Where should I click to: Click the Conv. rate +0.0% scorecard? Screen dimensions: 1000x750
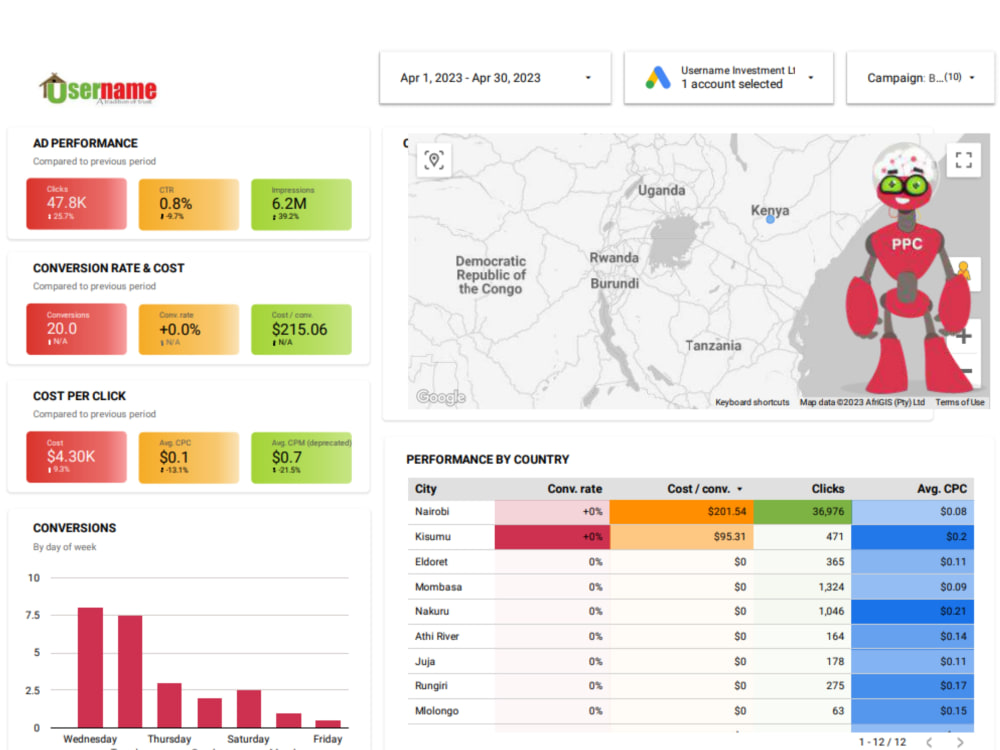[189, 329]
